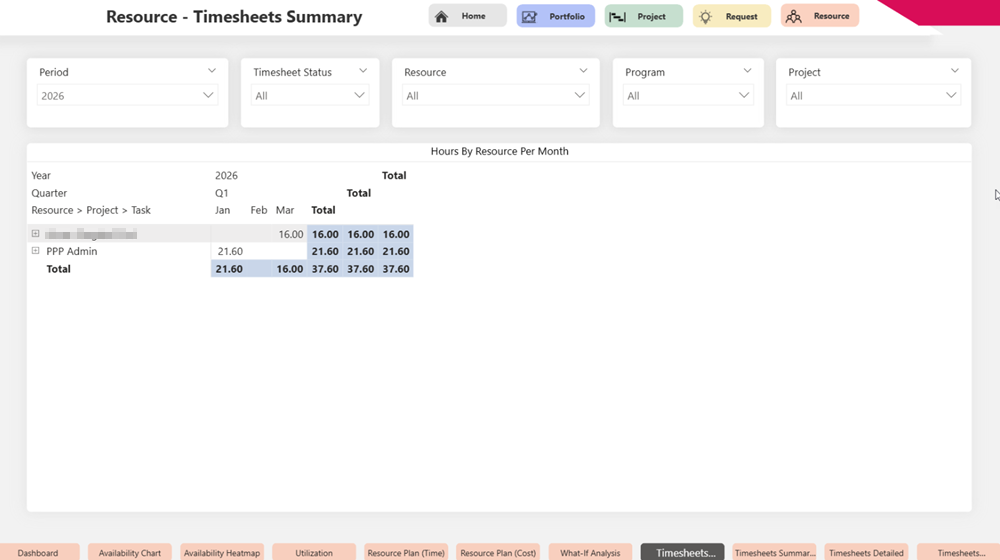Screen dimensions: 1000x560
Task: Switch to the Dashboard tab
Action: click(38, 552)
